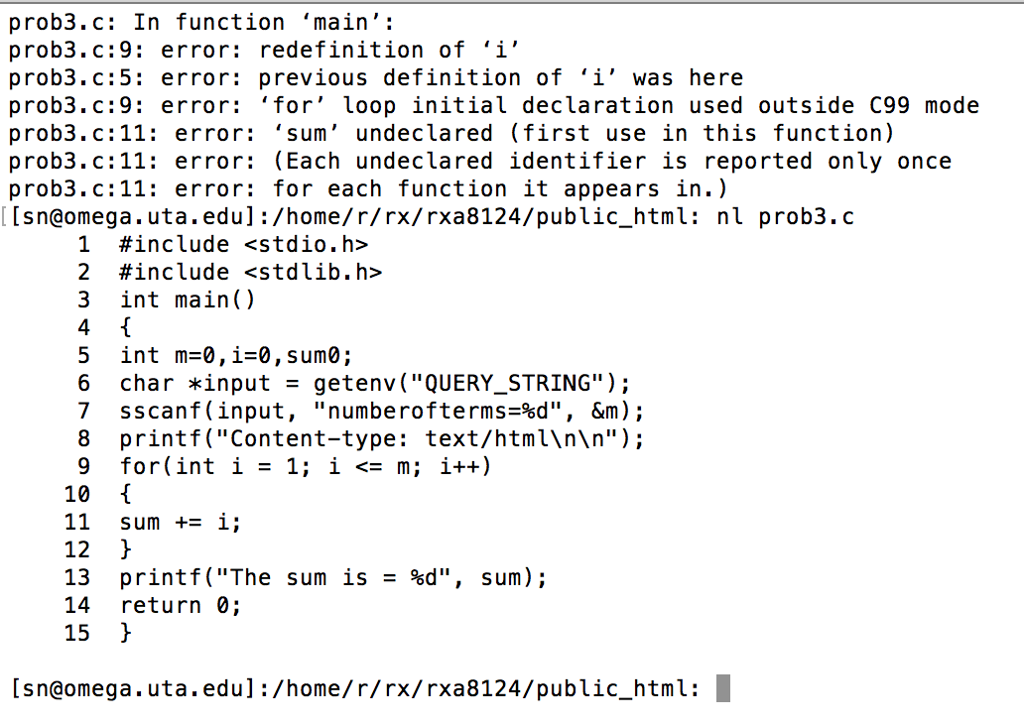
Task: Click the getenv QUERY_STRING line
Action: pos(375,383)
